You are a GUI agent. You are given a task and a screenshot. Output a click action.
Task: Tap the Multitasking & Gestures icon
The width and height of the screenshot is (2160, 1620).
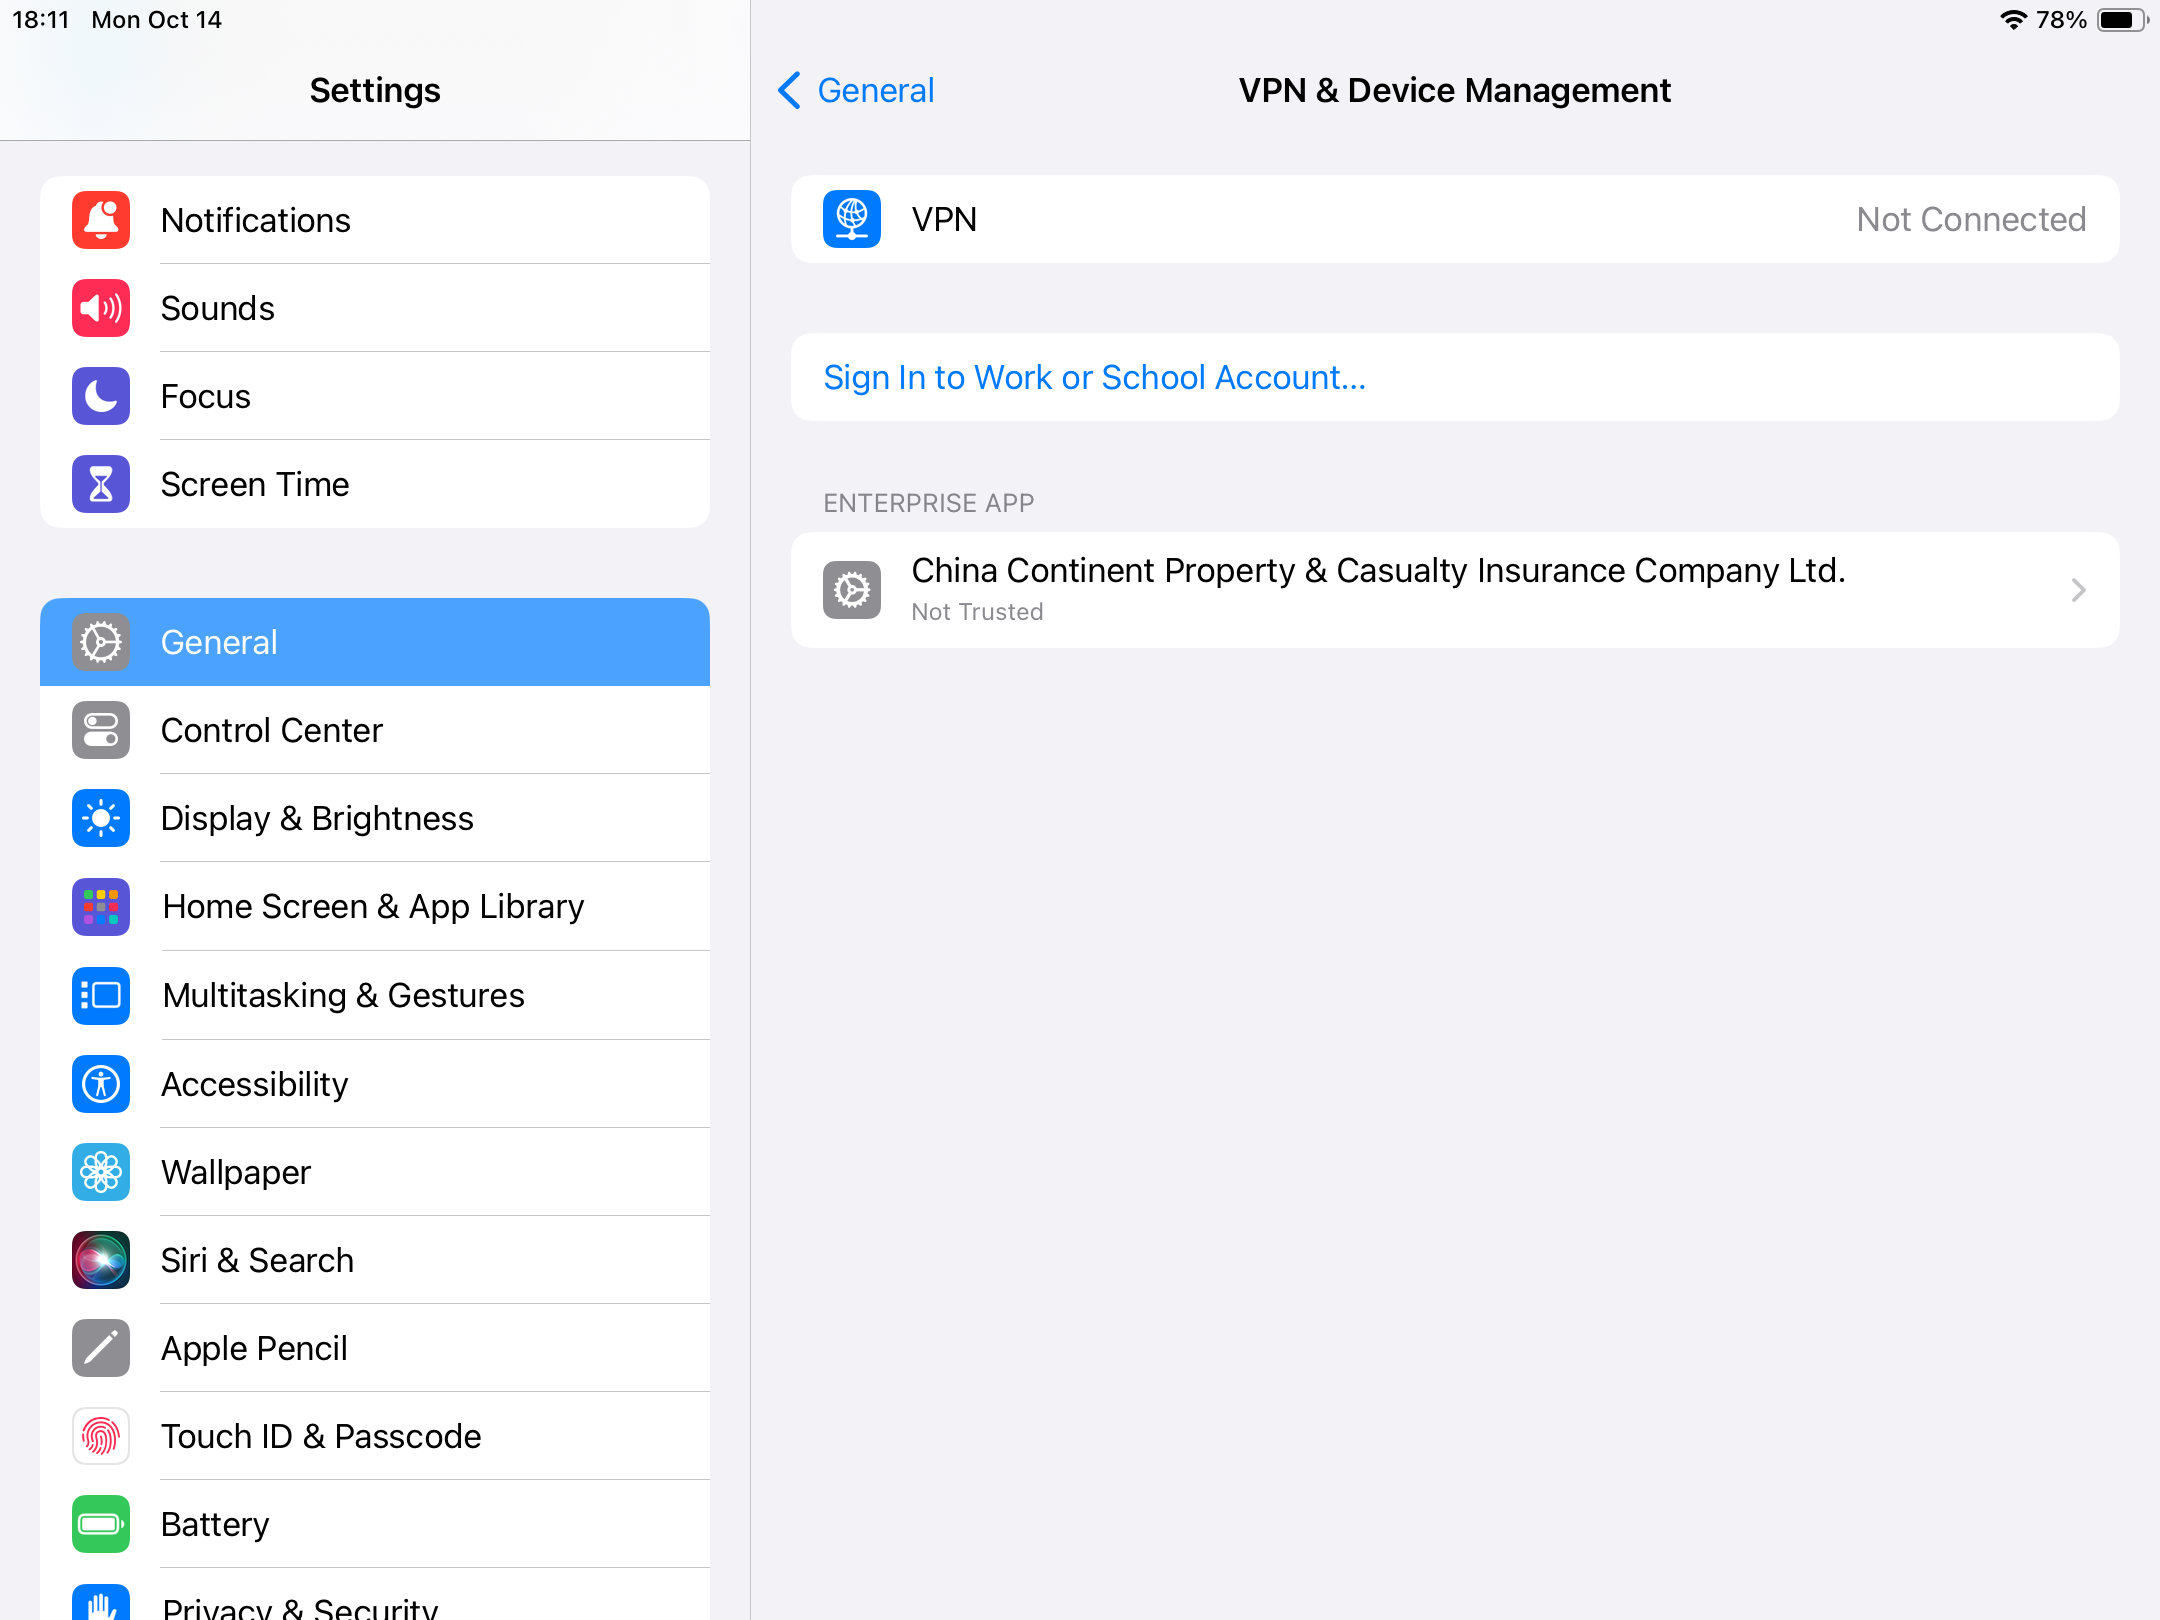point(101,995)
